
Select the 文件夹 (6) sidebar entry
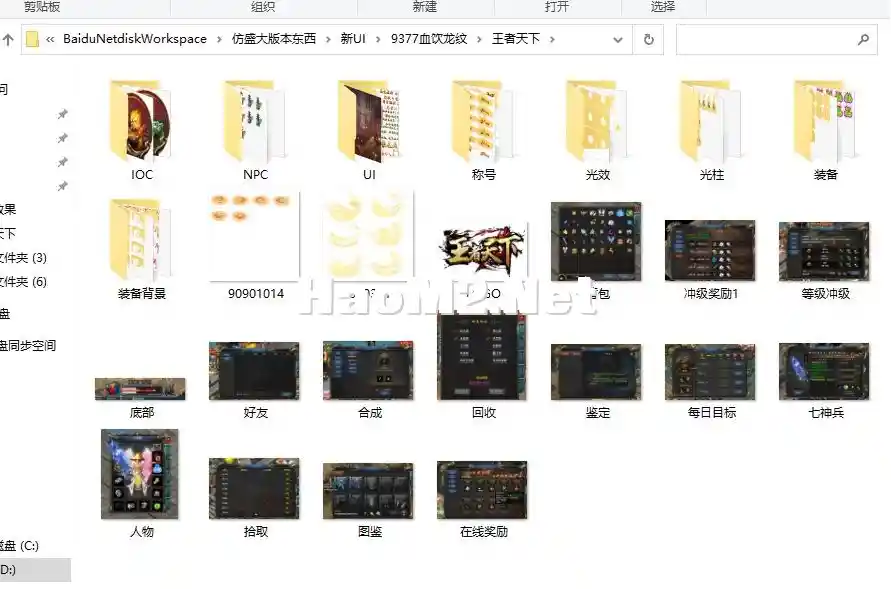point(23,282)
